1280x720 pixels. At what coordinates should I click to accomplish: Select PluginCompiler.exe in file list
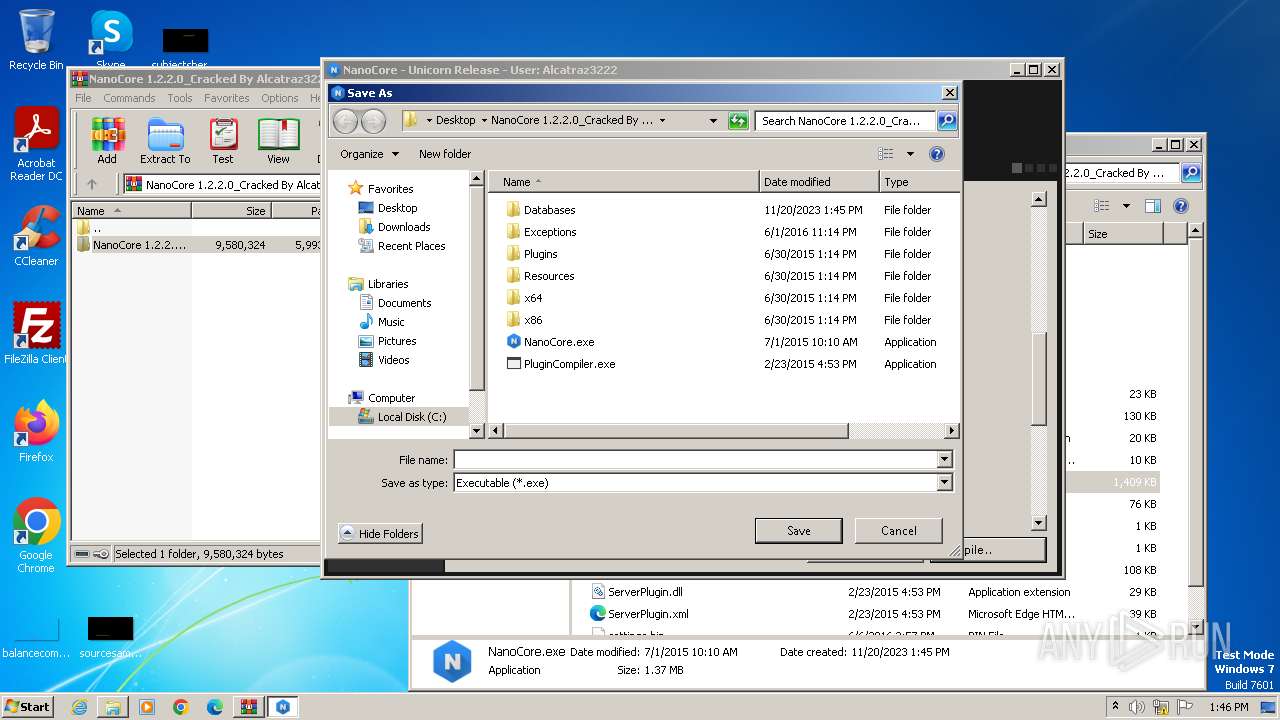coord(569,364)
